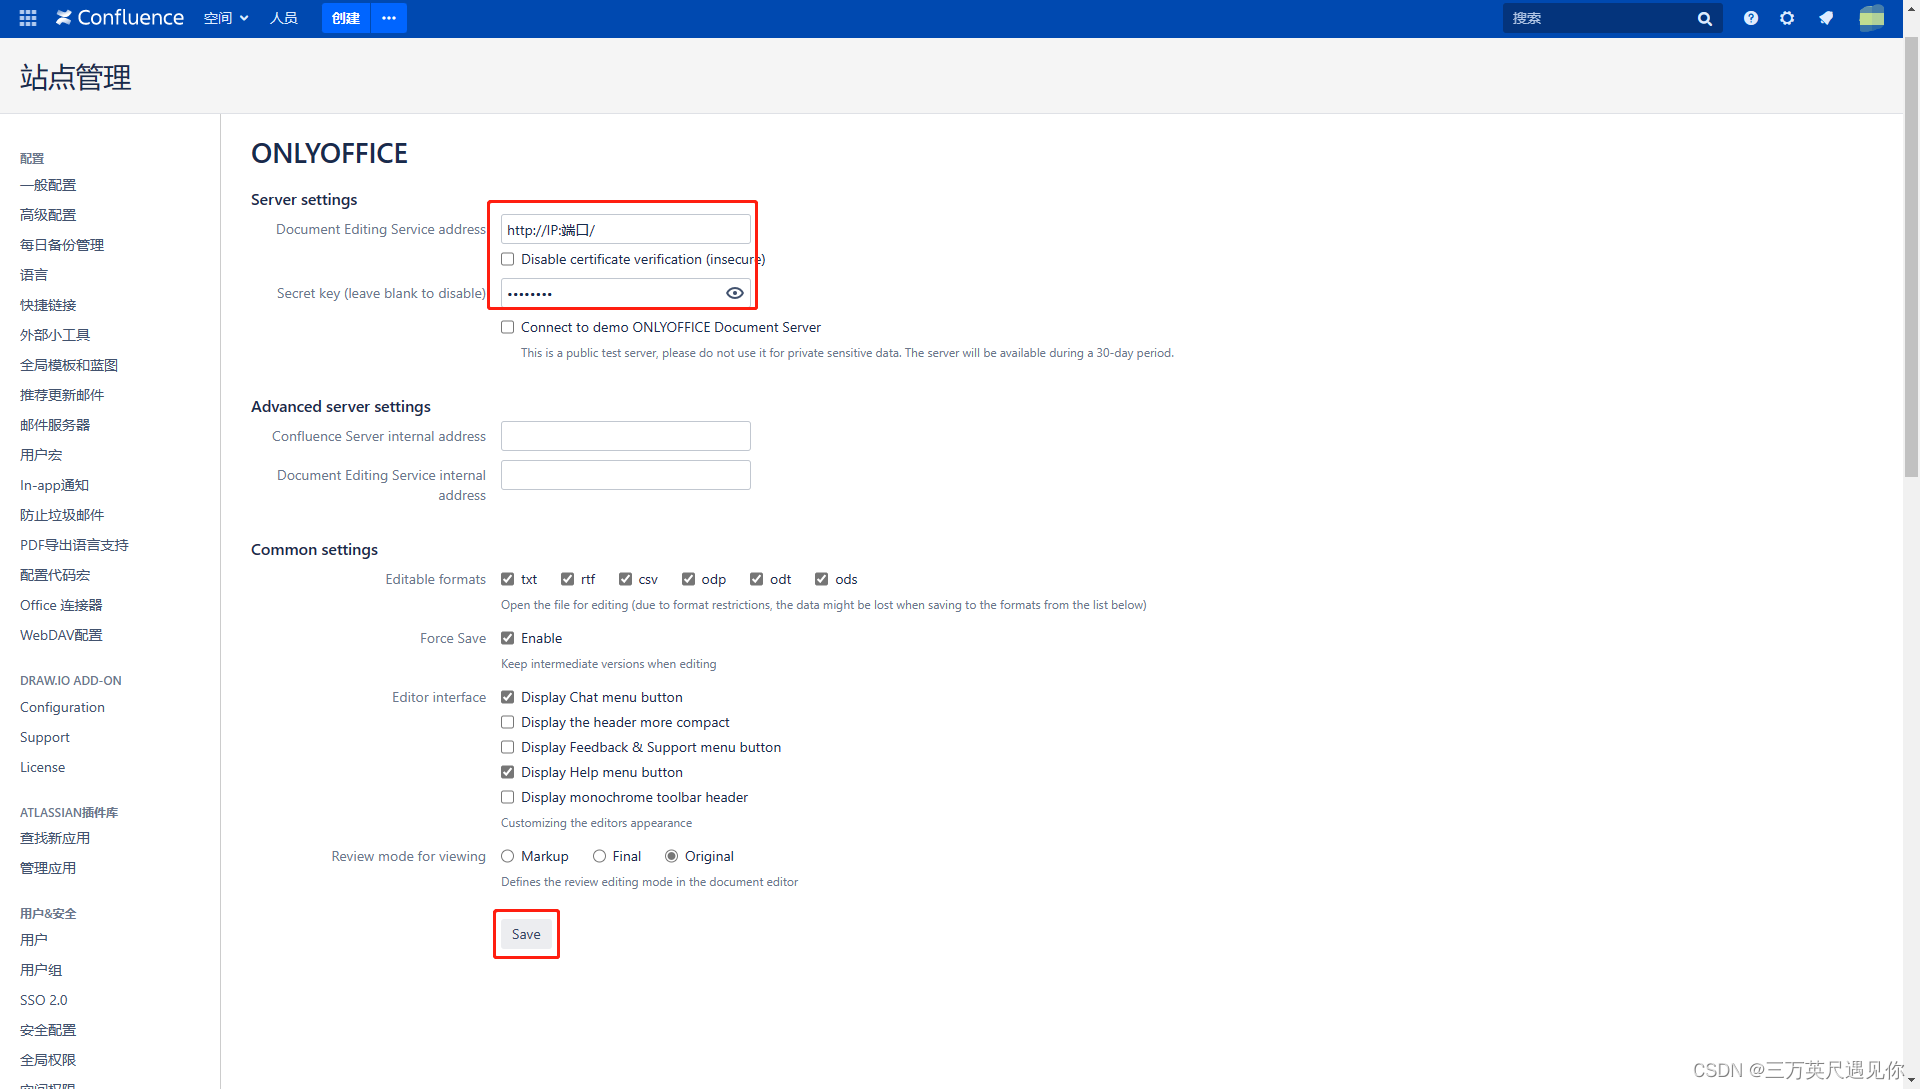Viewport: 1920px width, 1089px height.
Task: Click the notifications rocket icon
Action: tap(1826, 18)
